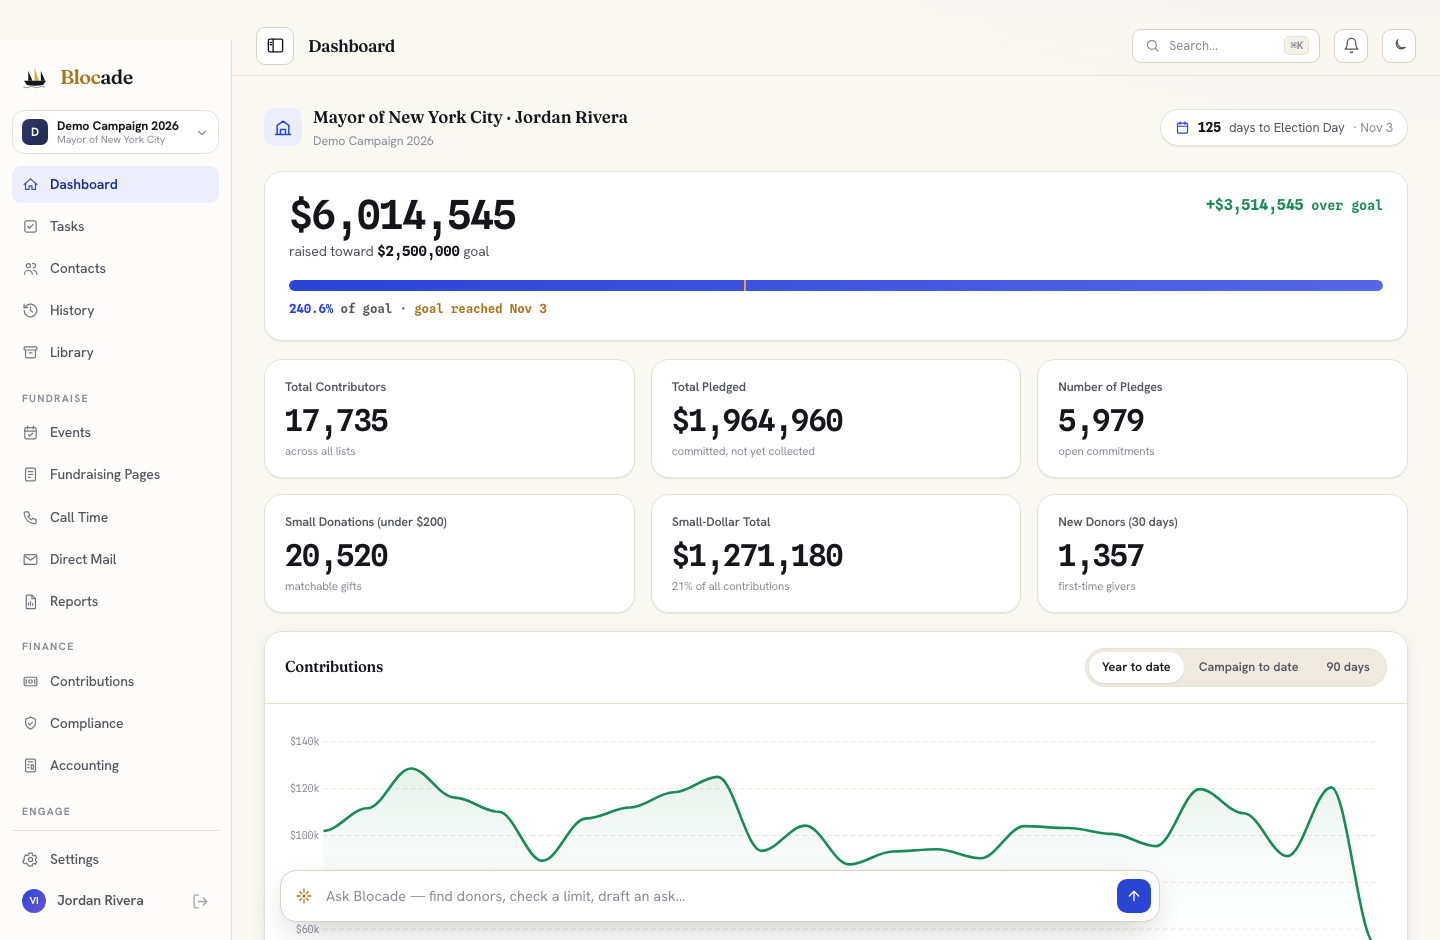Switch chart to 90 days
Viewport: 1440px width, 940px height.
(x=1348, y=667)
